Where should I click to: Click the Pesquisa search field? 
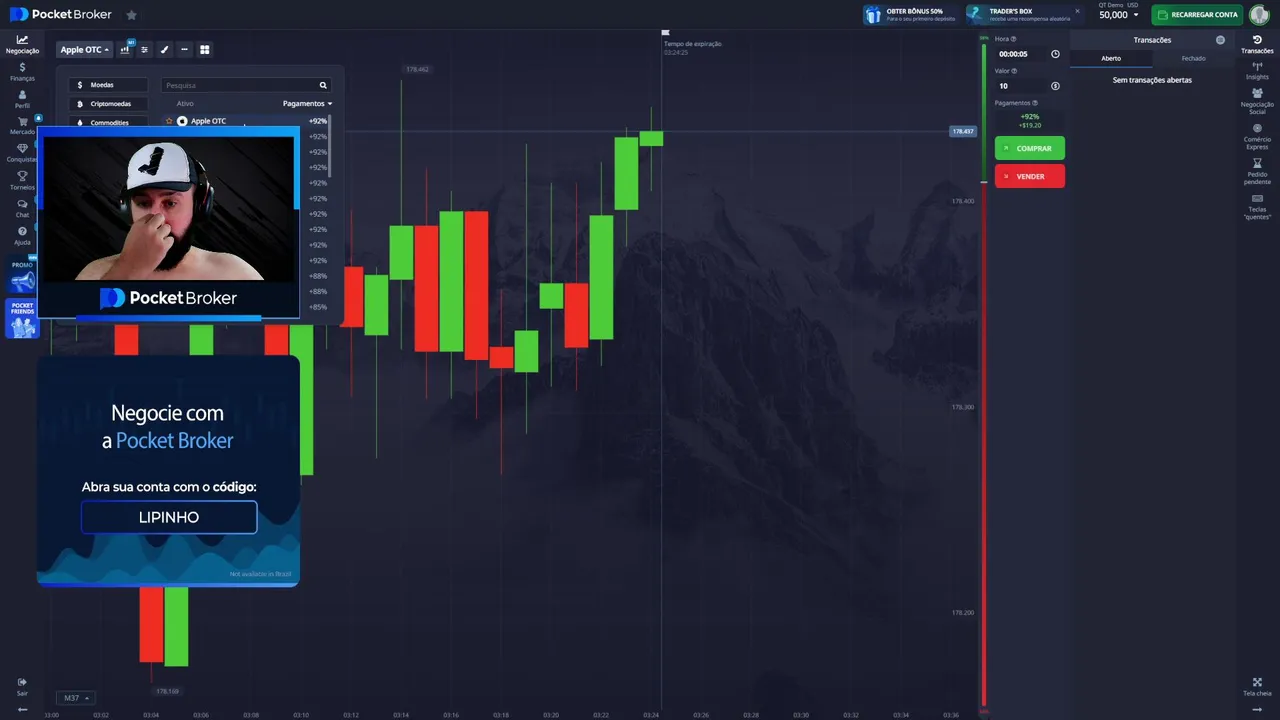point(240,85)
